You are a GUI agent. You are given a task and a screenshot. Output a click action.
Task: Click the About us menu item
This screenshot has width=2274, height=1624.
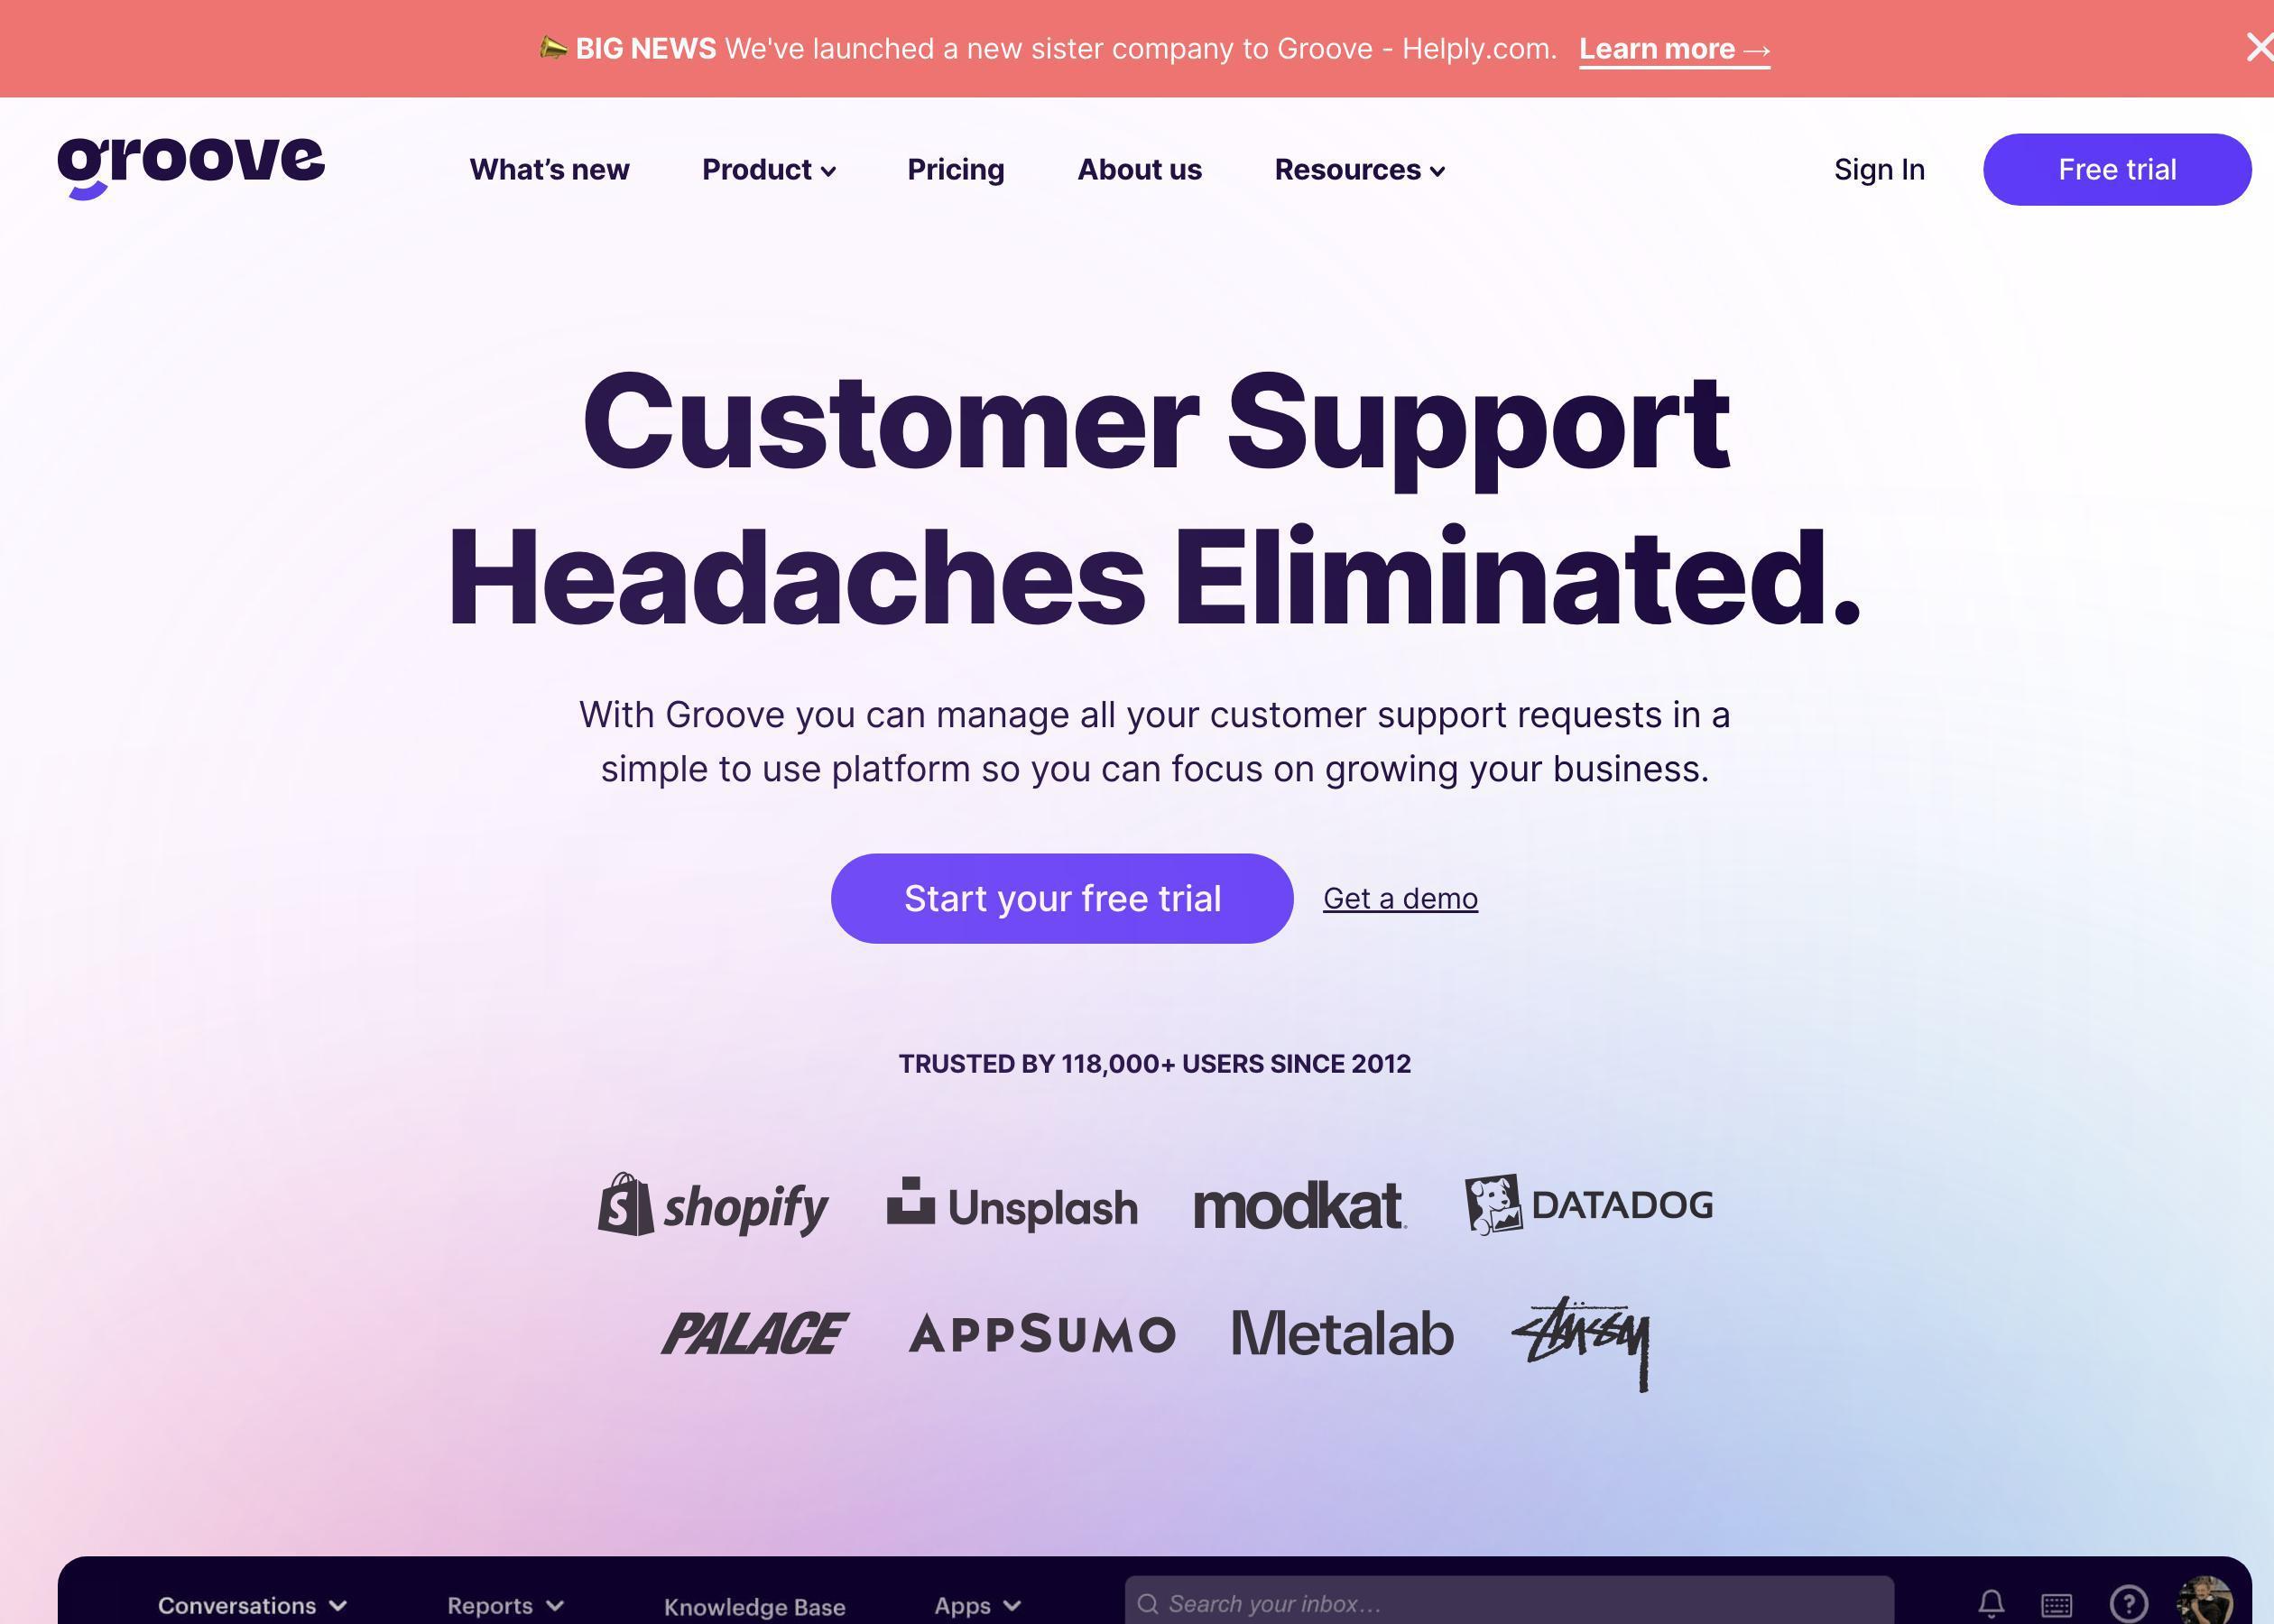(x=1141, y=169)
